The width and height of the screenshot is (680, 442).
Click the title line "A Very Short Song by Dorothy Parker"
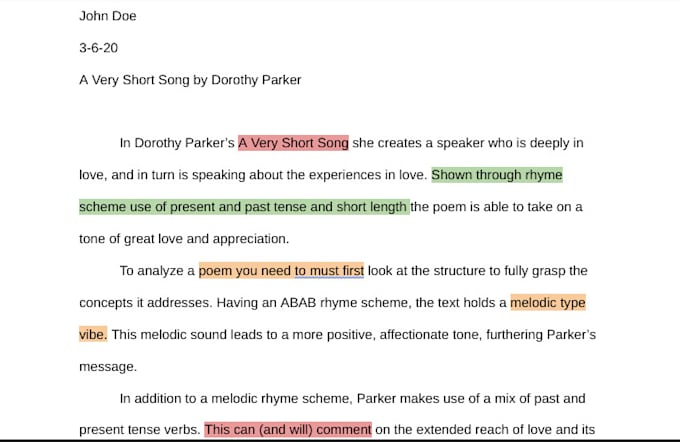coord(190,80)
